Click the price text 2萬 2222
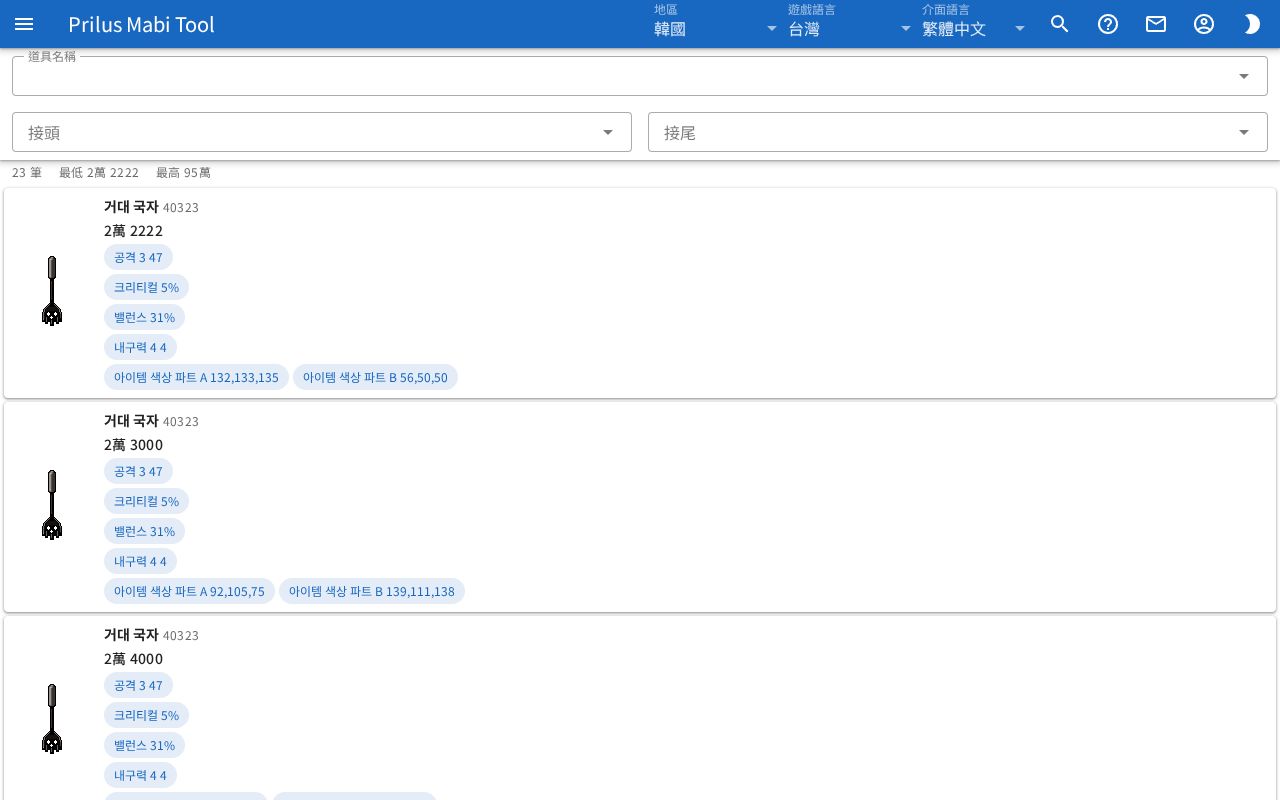This screenshot has height=800, width=1280. (x=133, y=231)
